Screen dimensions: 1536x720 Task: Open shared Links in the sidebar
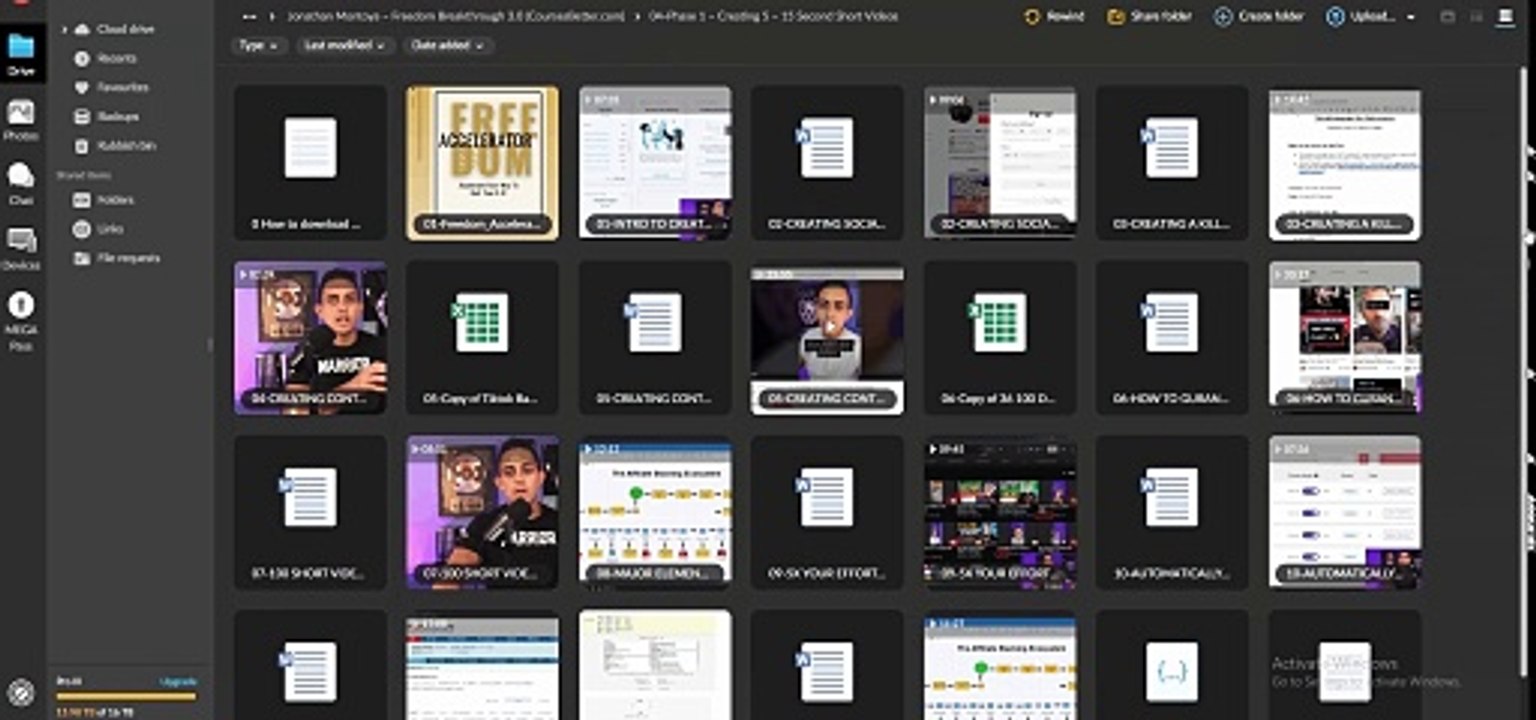pos(110,229)
